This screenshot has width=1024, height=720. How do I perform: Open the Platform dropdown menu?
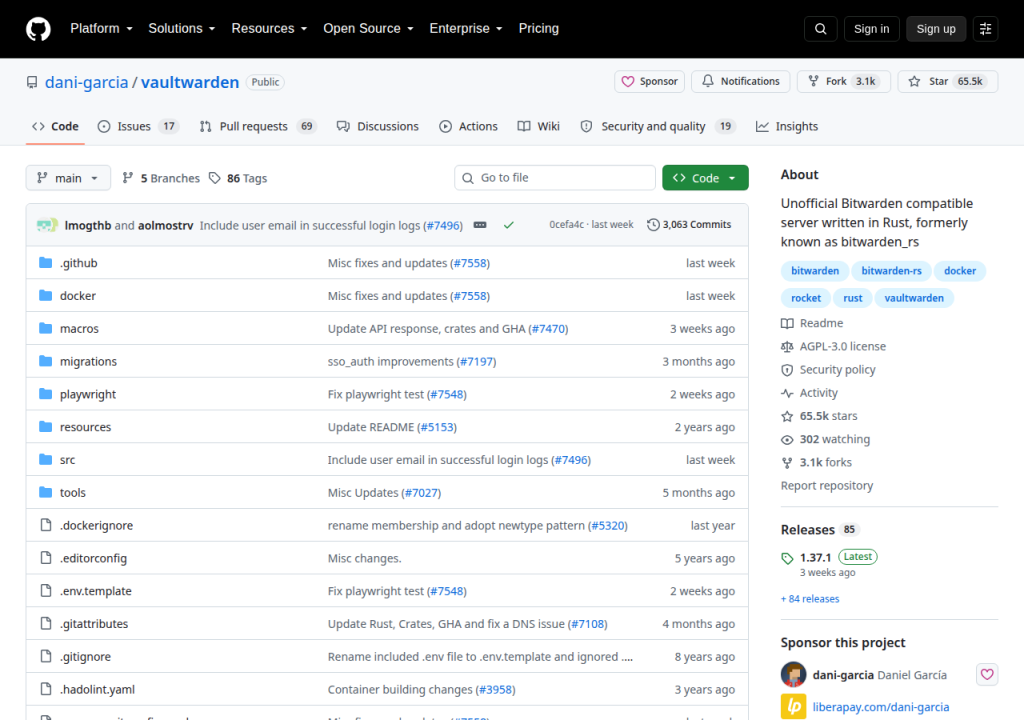[101, 29]
